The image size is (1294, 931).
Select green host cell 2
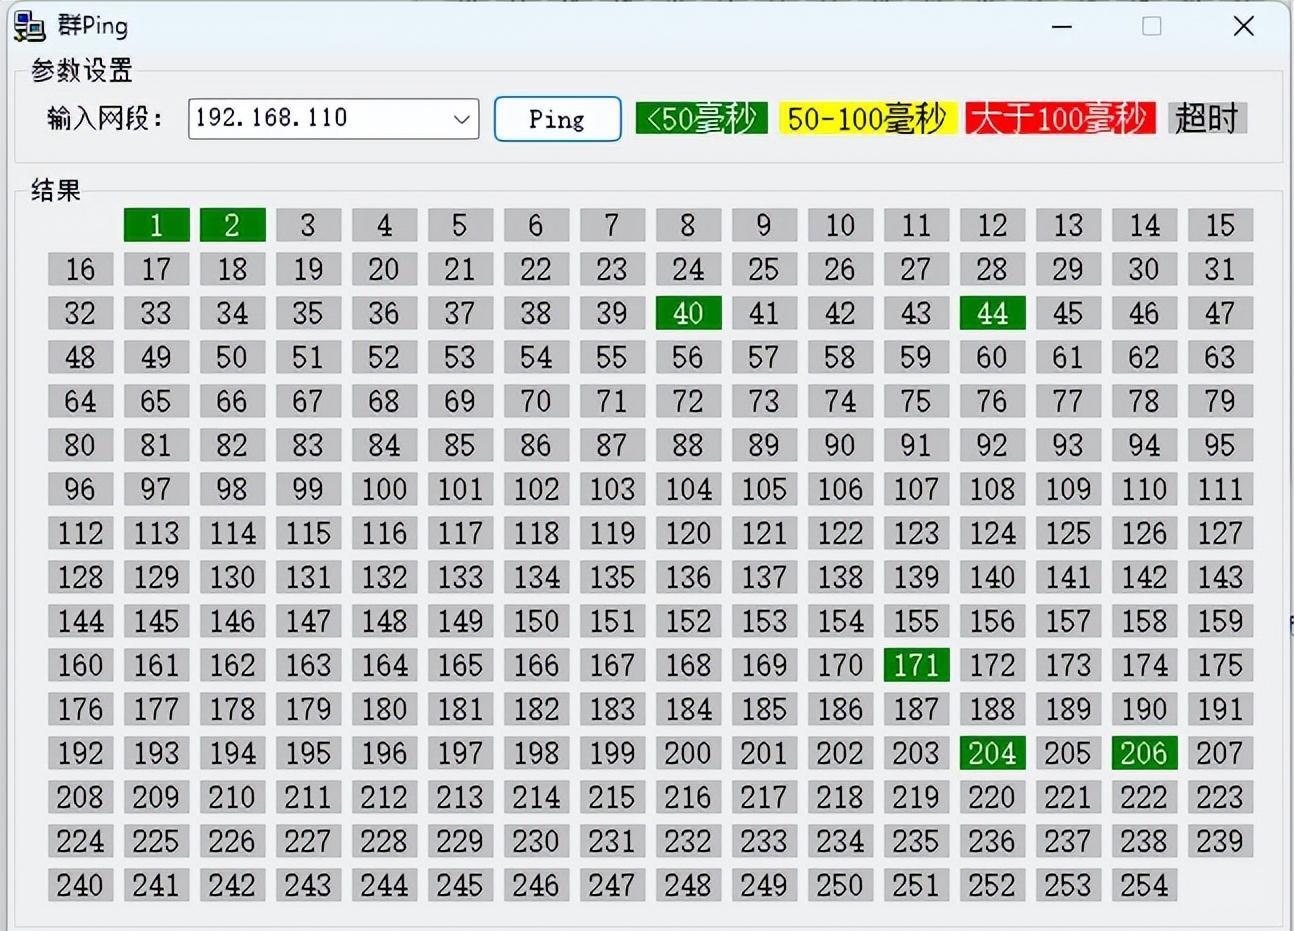[233, 225]
